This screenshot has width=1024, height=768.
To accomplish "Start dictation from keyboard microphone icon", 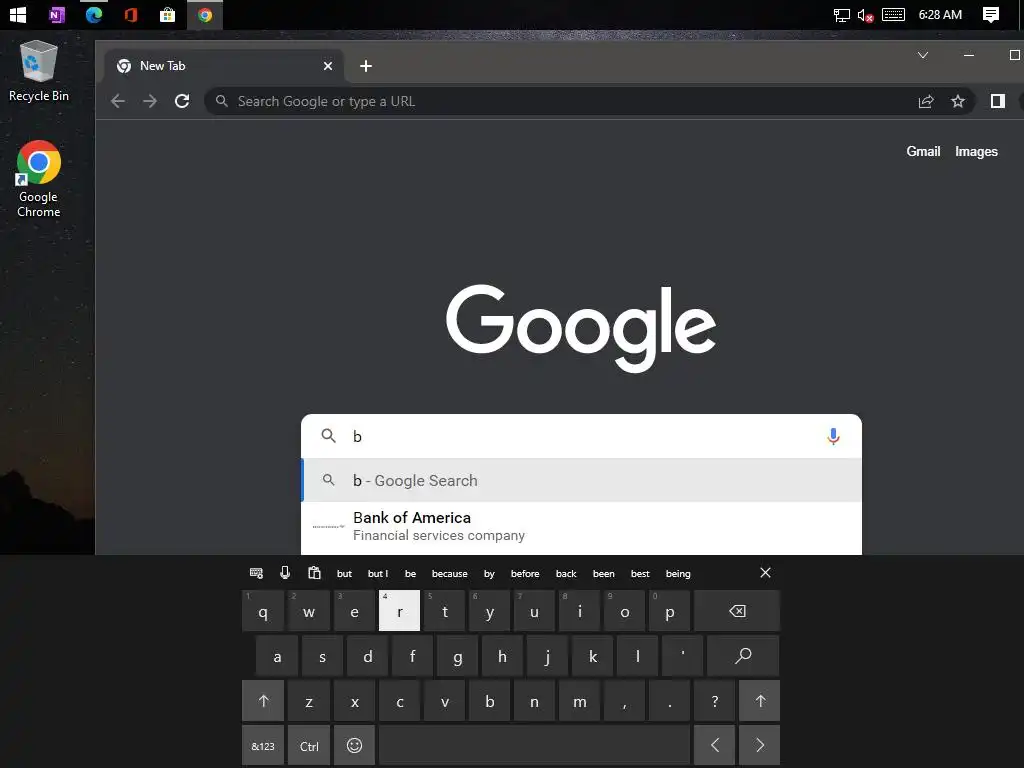I will click(x=285, y=573).
